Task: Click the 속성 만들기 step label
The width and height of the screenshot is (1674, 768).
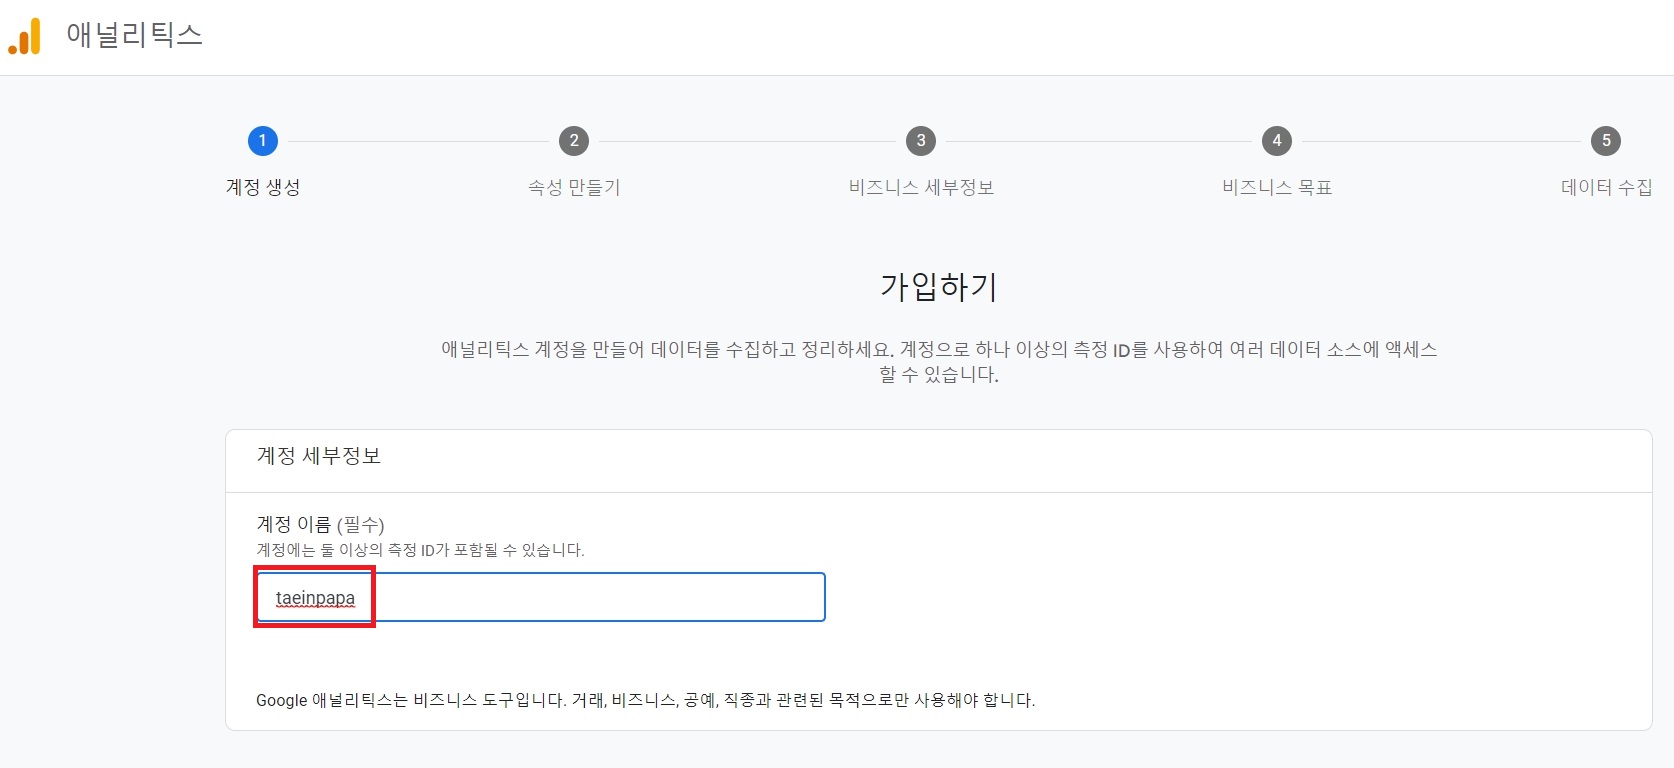Action: click(x=574, y=187)
